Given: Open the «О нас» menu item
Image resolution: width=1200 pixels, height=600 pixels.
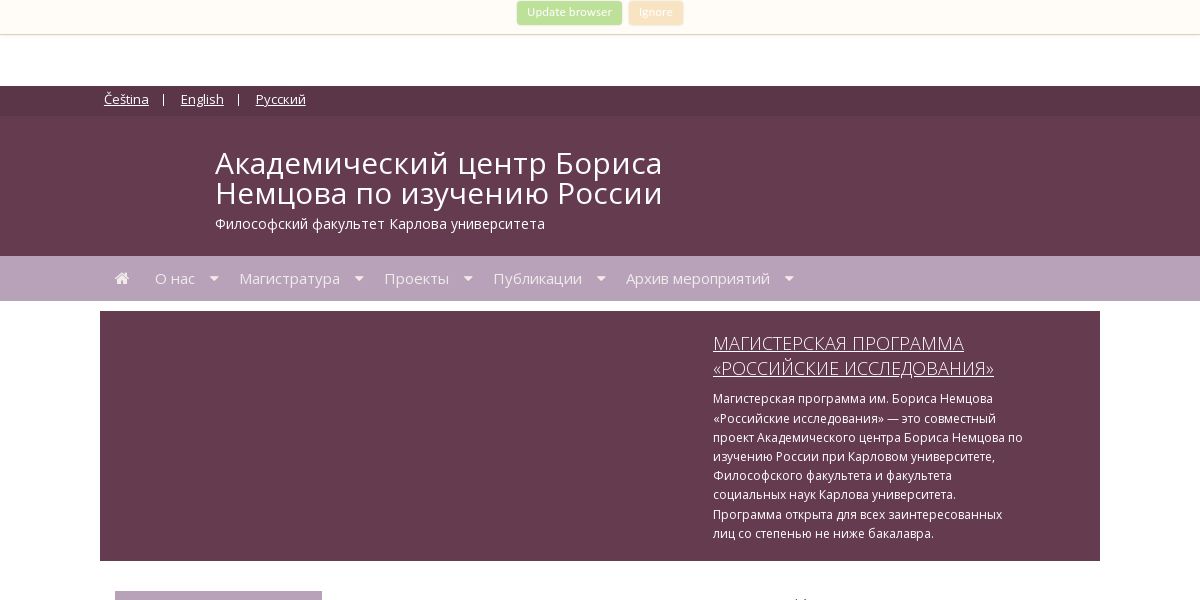Looking at the screenshot, I should click(175, 279).
